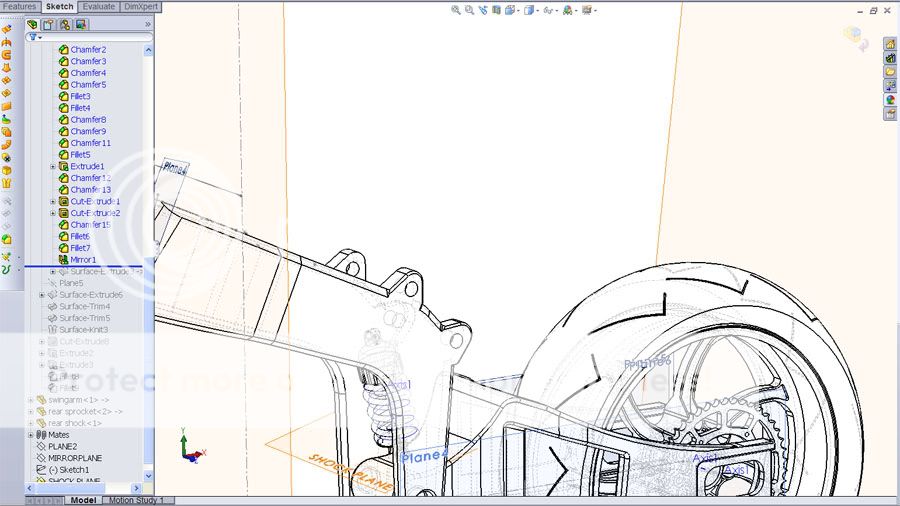Screen dimensions: 900x506
Task: Select Chamfer5 in the feature tree
Action: [88, 84]
